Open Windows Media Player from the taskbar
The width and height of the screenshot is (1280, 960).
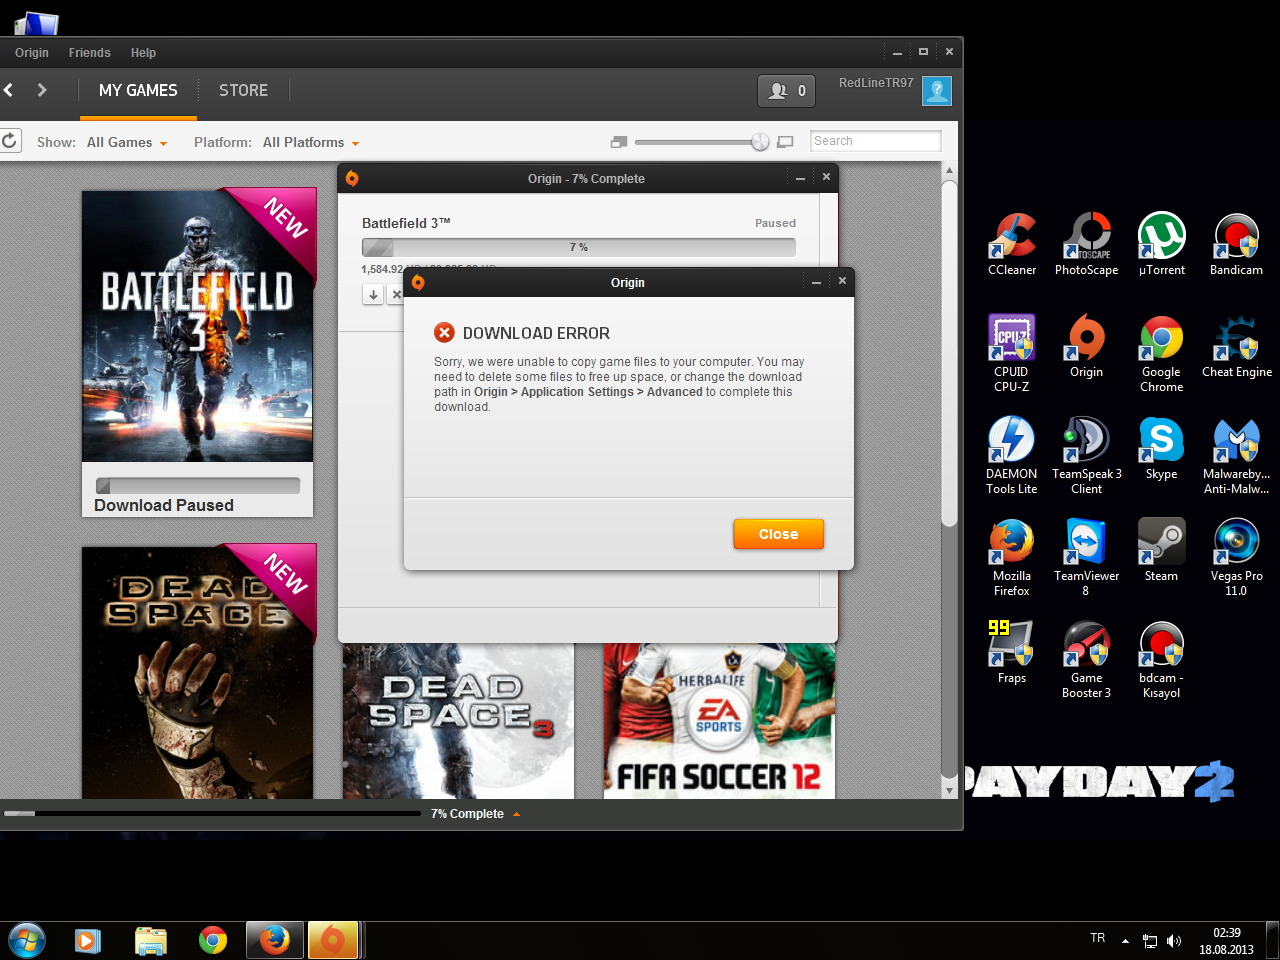pos(88,941)
